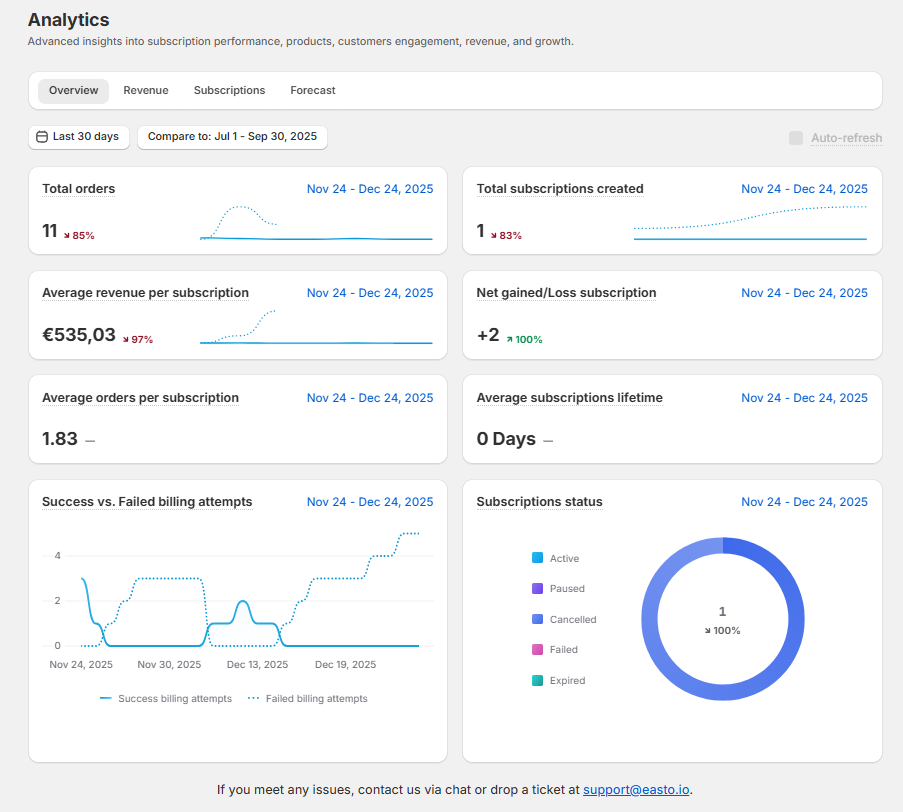Click the Active legend color swatch

click(x=538, y=558)
